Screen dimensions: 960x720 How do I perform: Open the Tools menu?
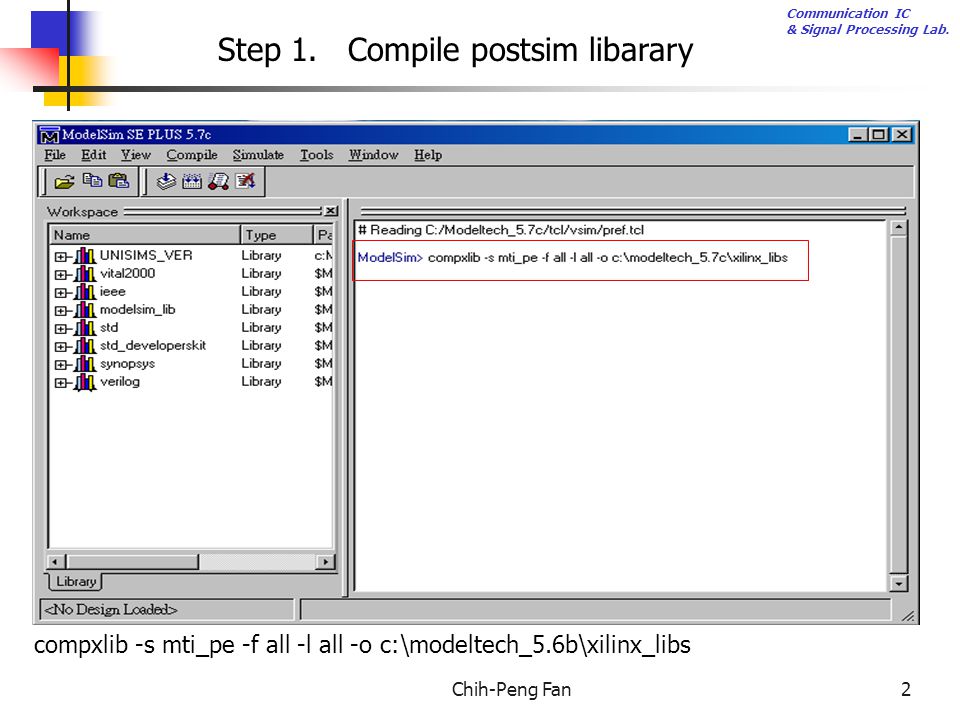click(317, 155)
